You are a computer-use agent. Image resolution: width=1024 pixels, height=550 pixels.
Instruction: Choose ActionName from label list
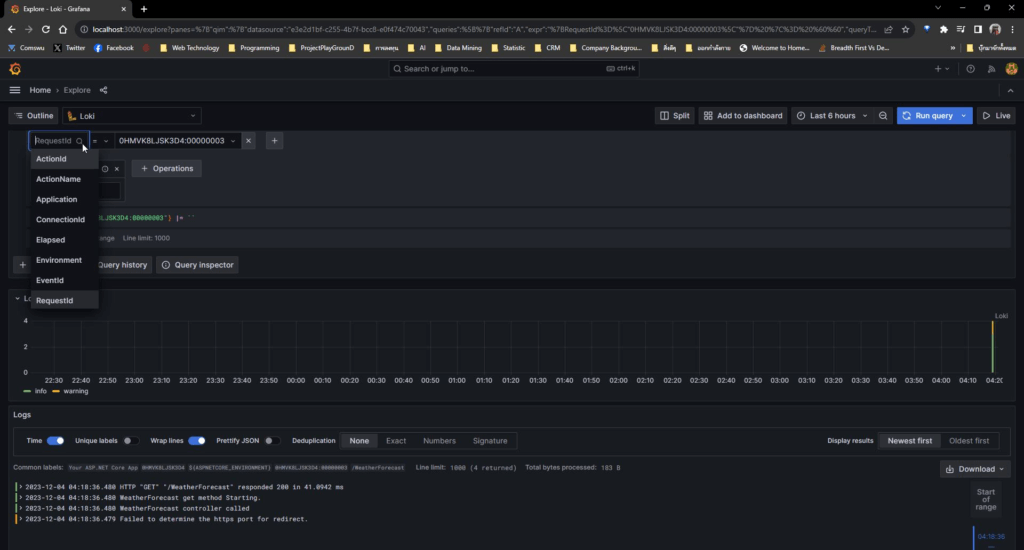[65, 179]
